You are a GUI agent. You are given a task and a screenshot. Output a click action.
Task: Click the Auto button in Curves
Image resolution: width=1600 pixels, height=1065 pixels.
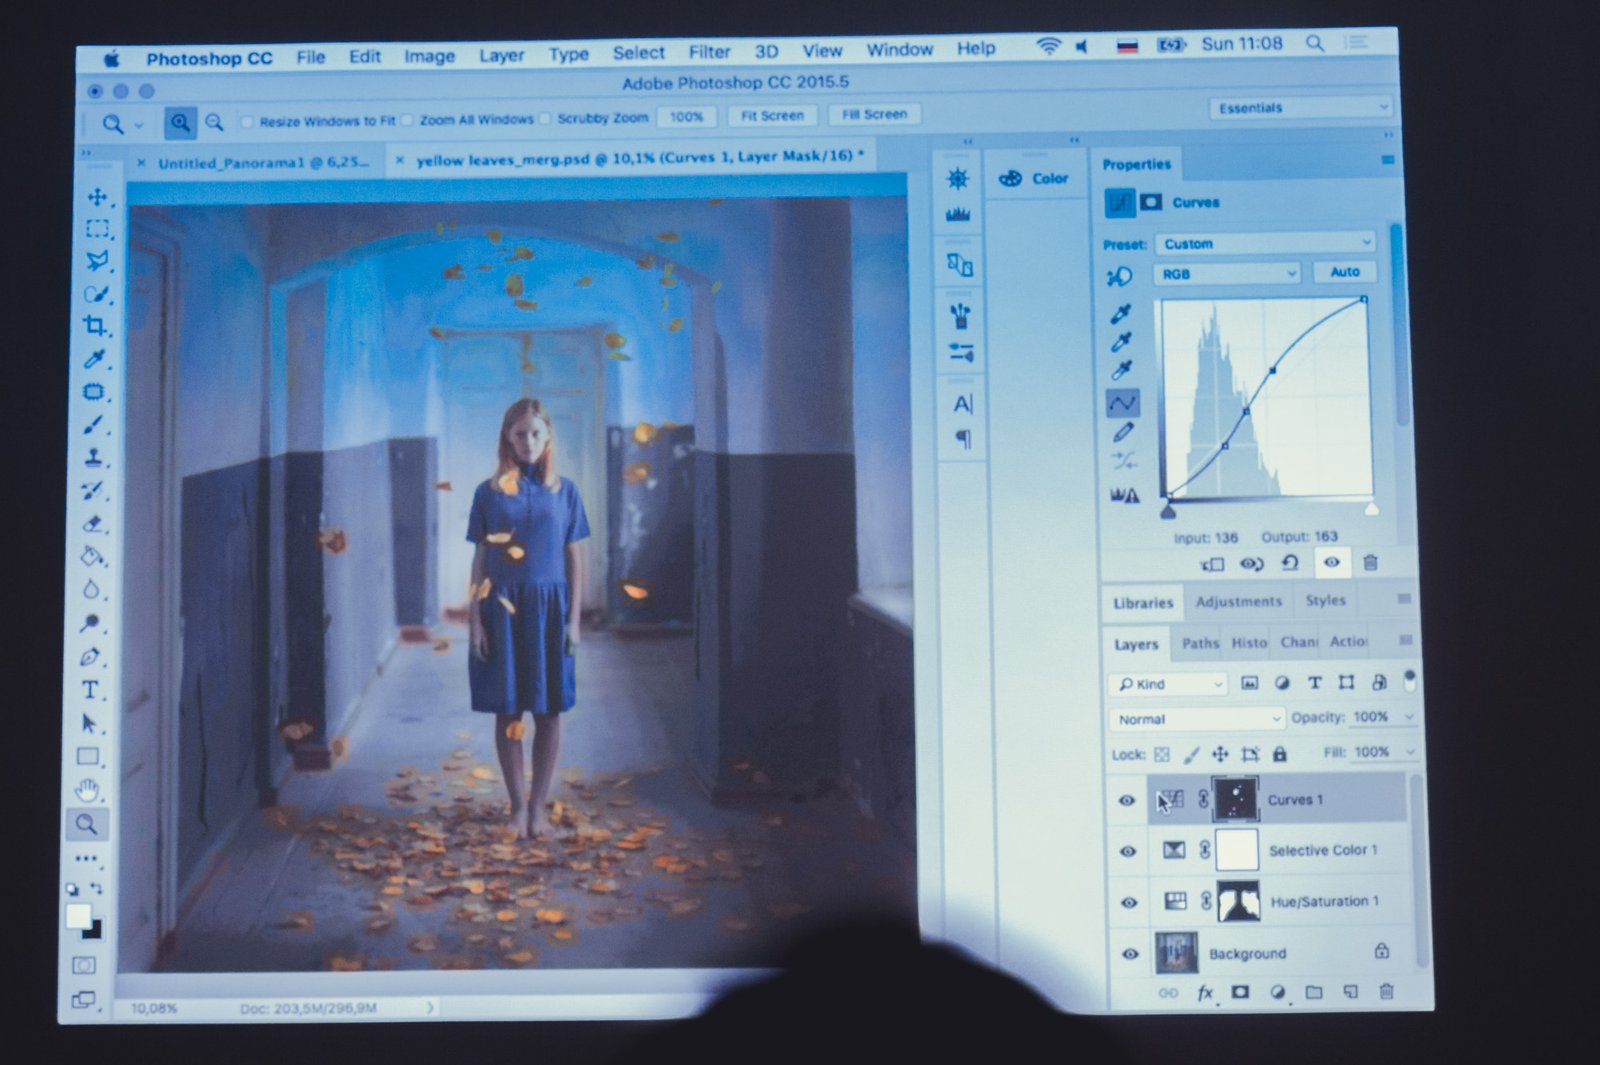tap(1345, 271)
